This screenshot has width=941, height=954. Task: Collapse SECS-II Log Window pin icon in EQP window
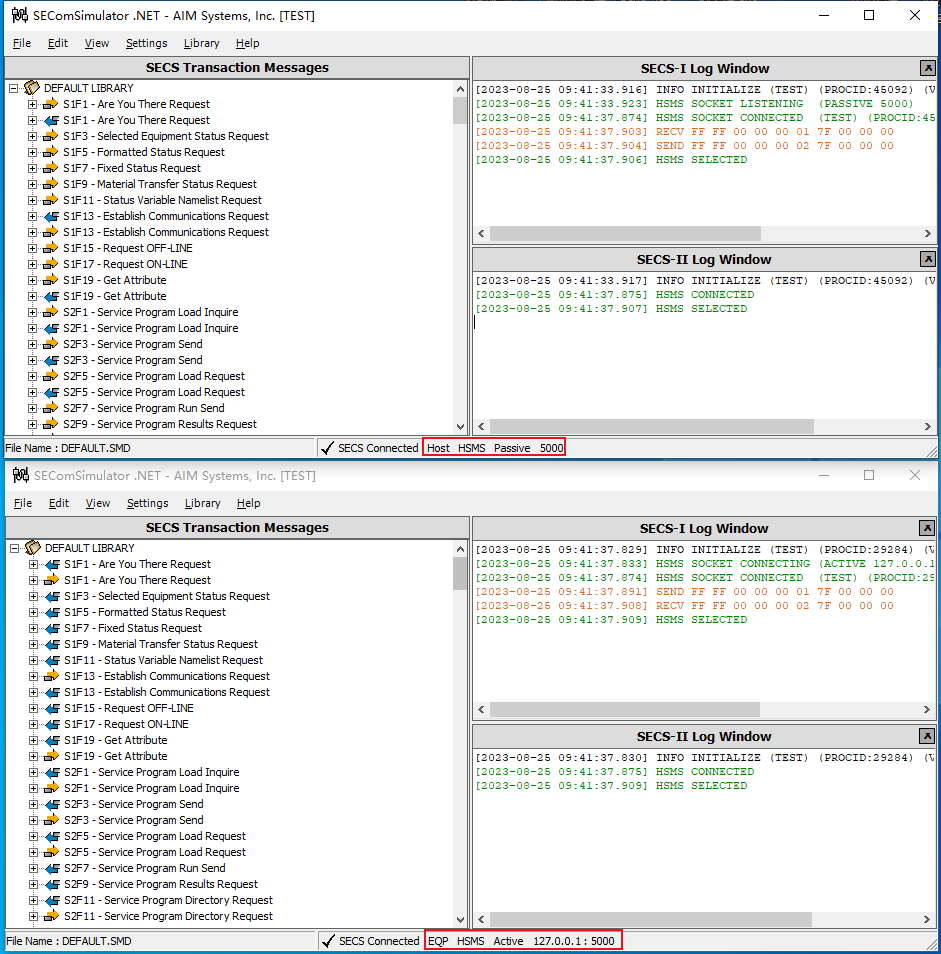click(927, 736)
